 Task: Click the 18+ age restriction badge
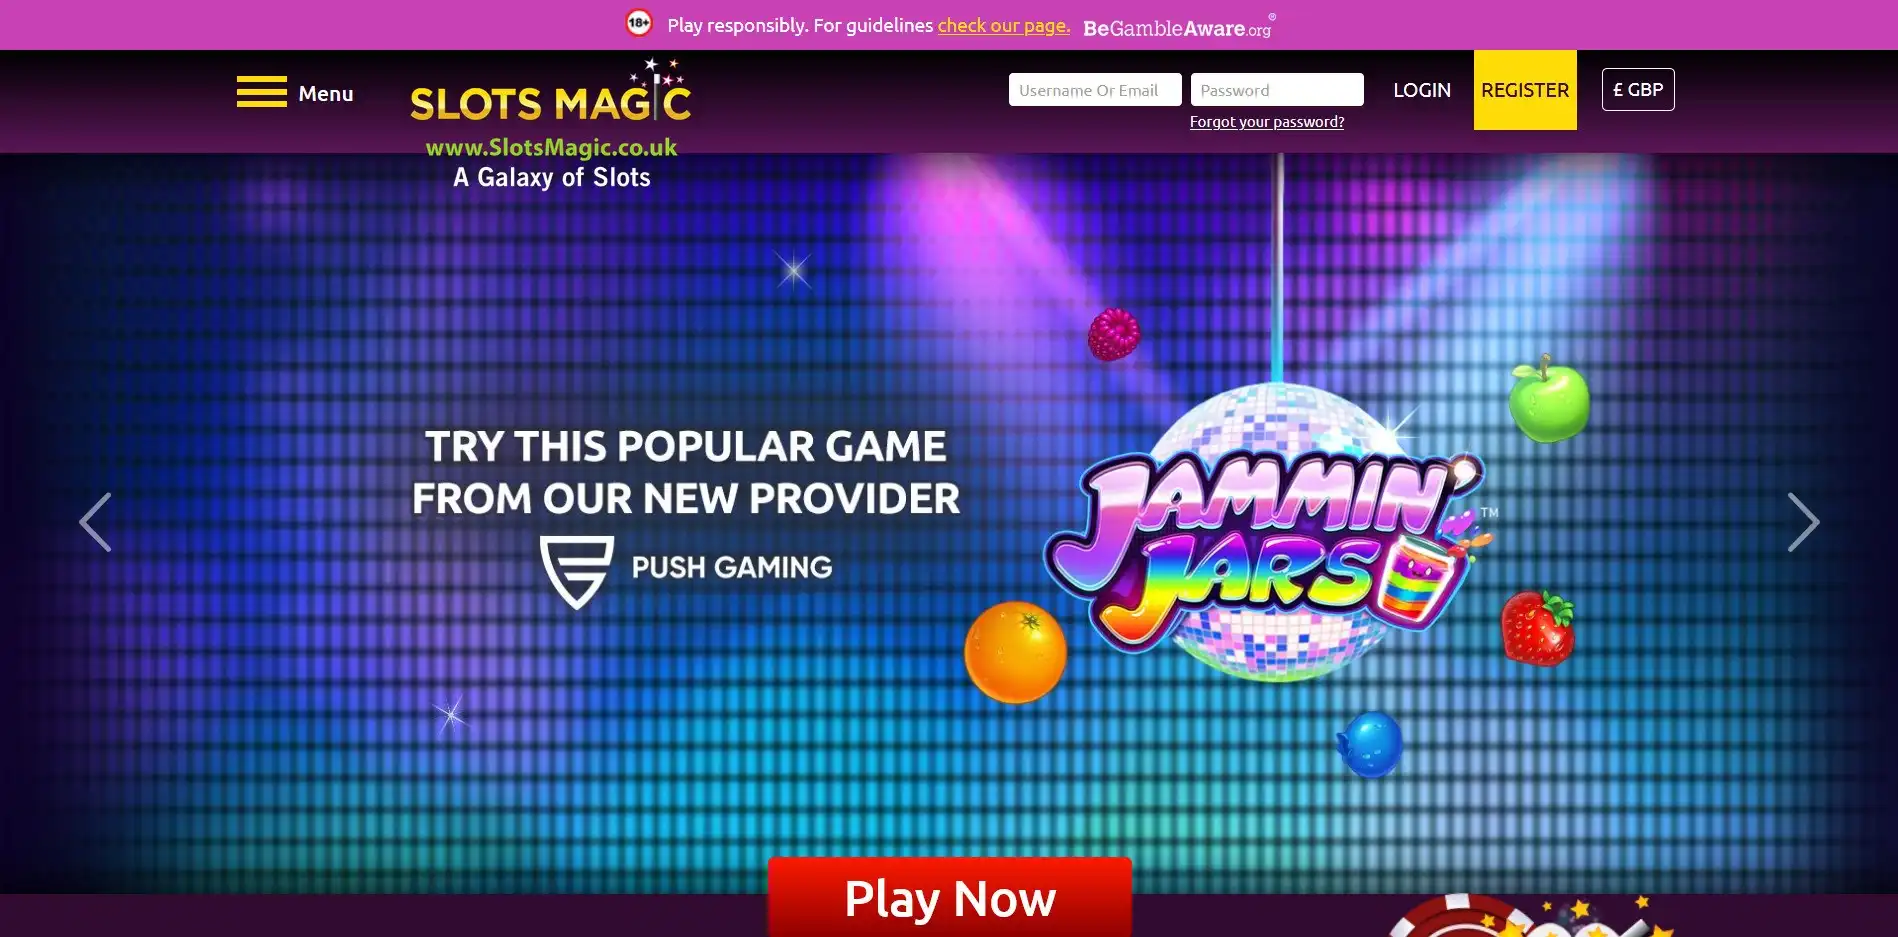tap(639, 22)
